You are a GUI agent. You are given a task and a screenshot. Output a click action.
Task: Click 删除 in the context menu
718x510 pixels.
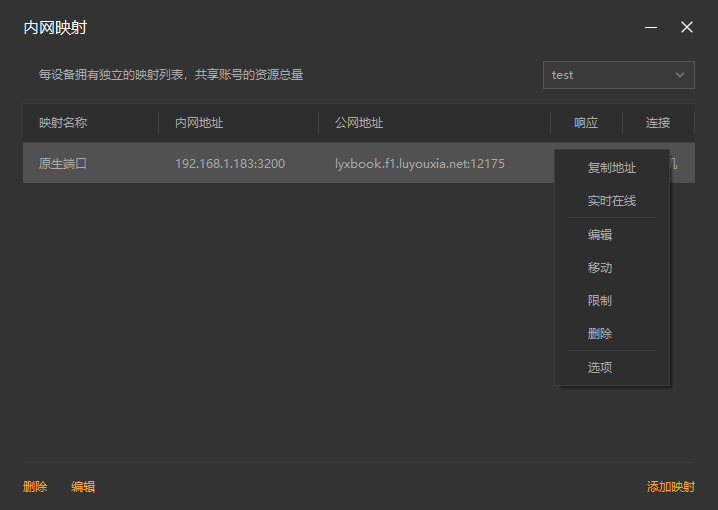[600, 334]
